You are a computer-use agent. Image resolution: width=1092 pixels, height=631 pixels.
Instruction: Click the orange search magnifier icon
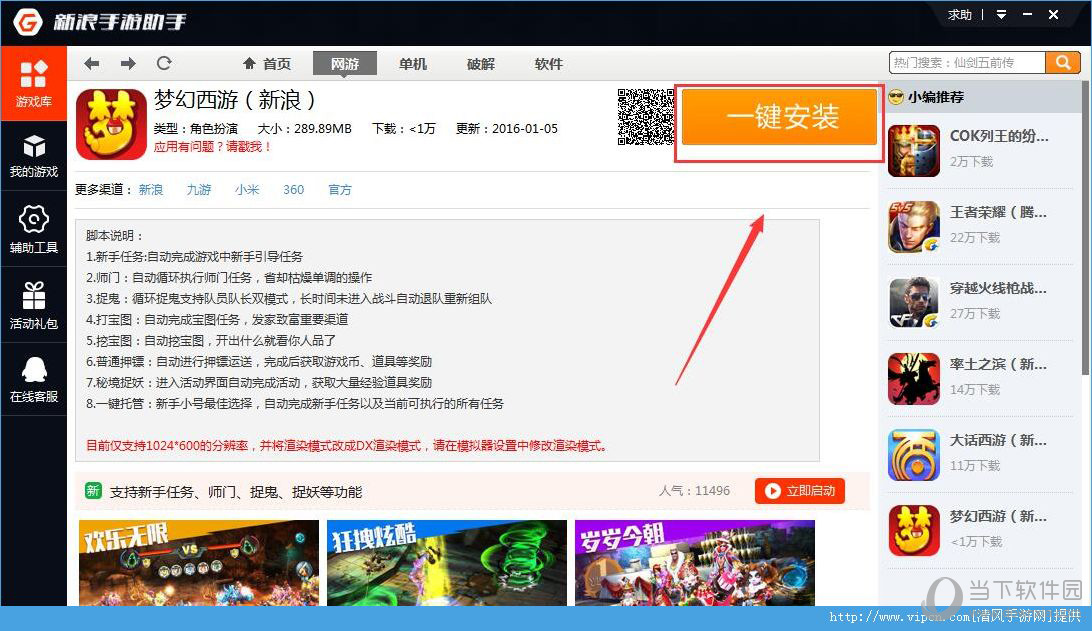tap(1063, 62)
